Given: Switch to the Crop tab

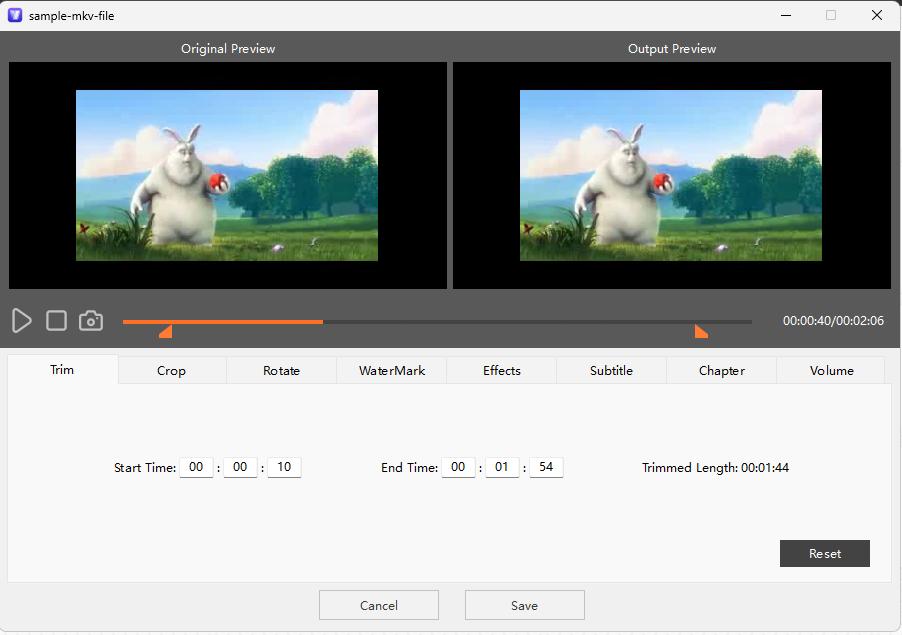Looking at the screenshot, I should tap(171, 370).
